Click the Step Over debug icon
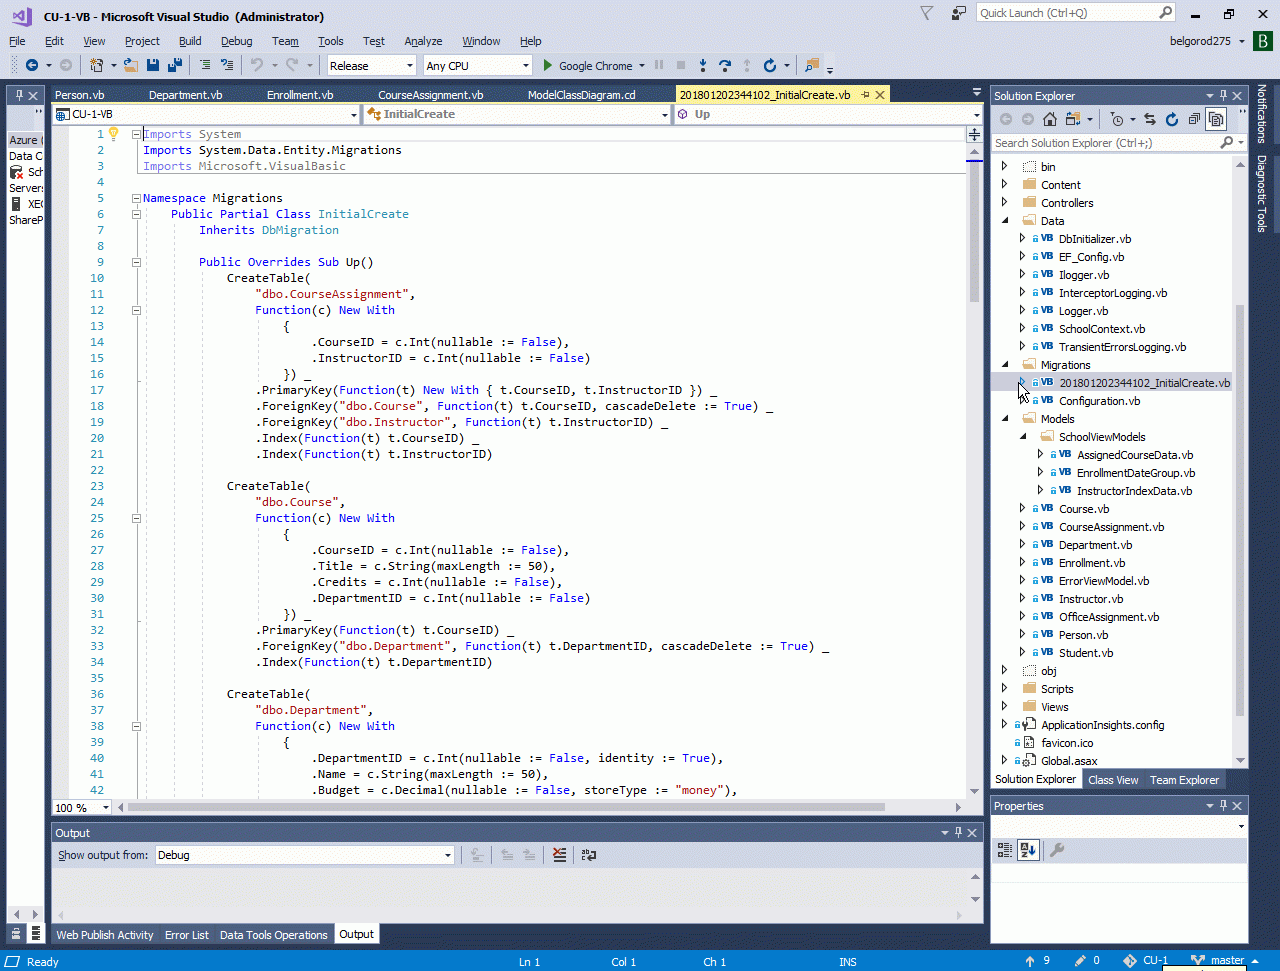This screenshot has width=1280, height=971. [725, 66]
